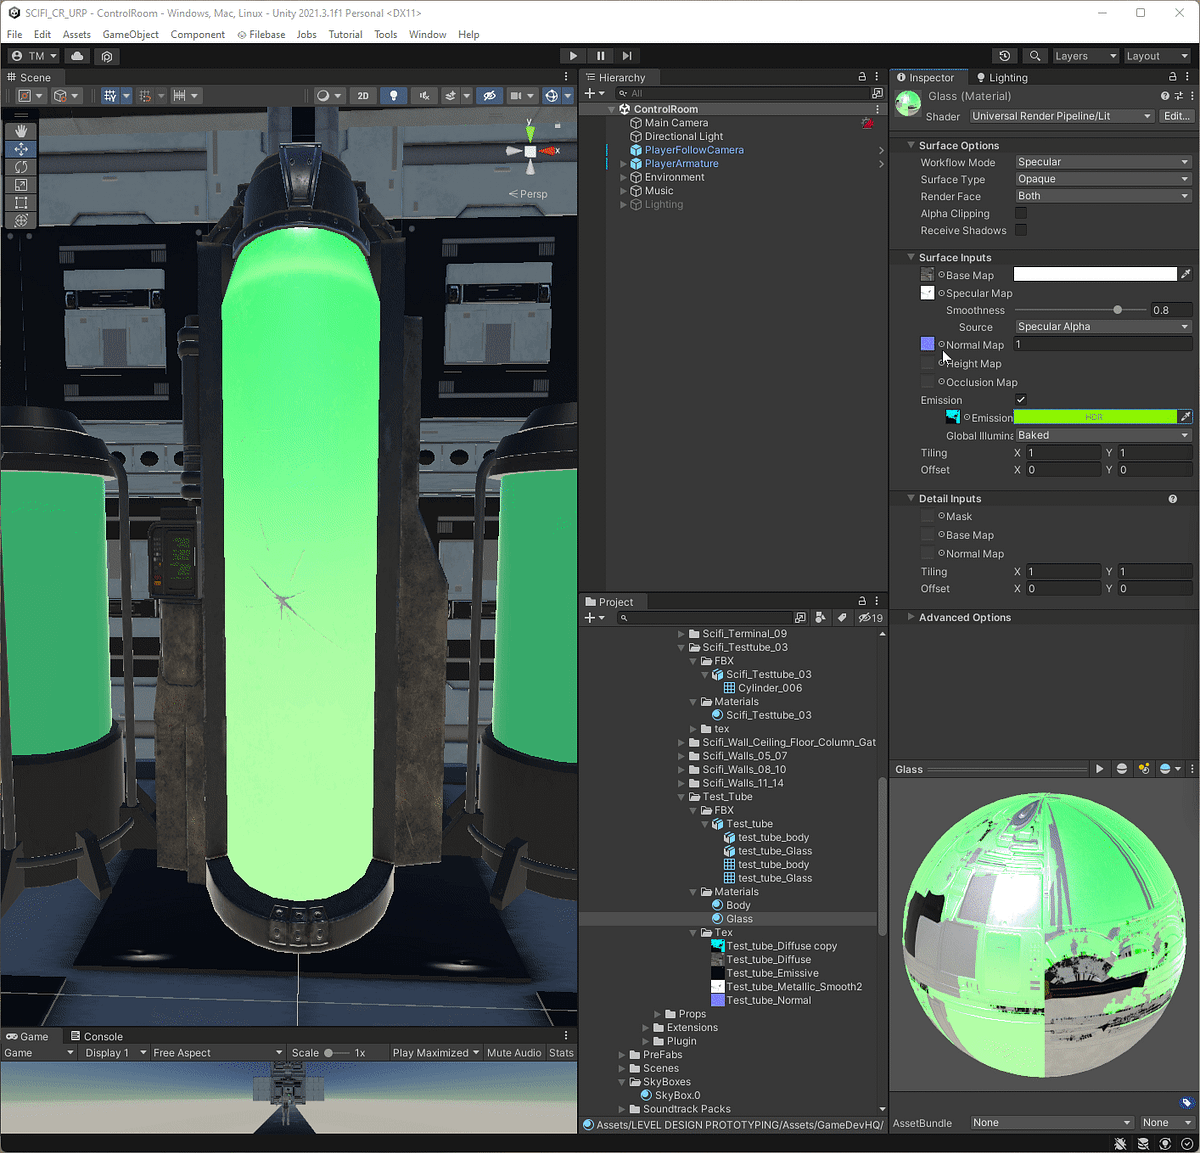Open the Assets menu
Screen dimensions: 1200x1153
(77, 34)
